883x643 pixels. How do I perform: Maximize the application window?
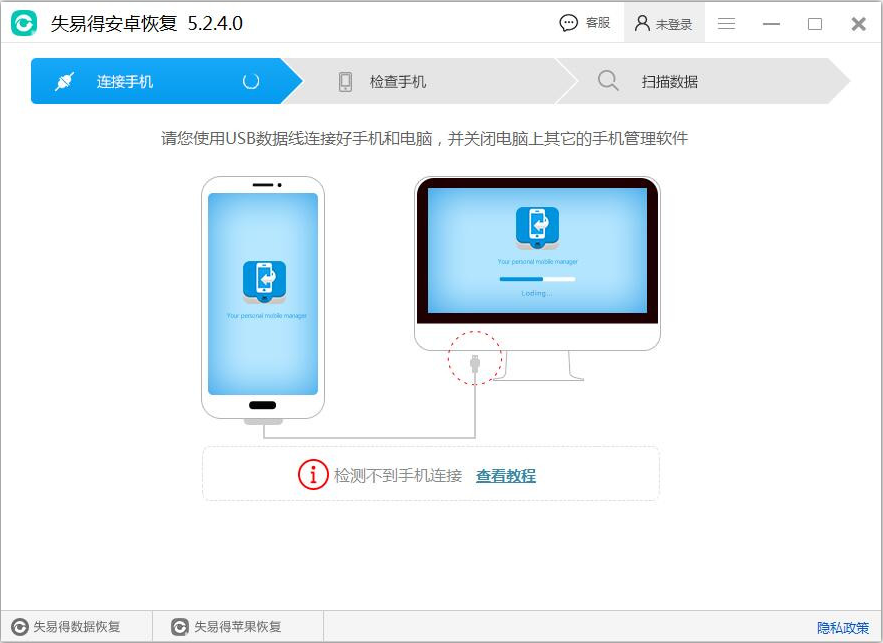(x=814, y=24)
